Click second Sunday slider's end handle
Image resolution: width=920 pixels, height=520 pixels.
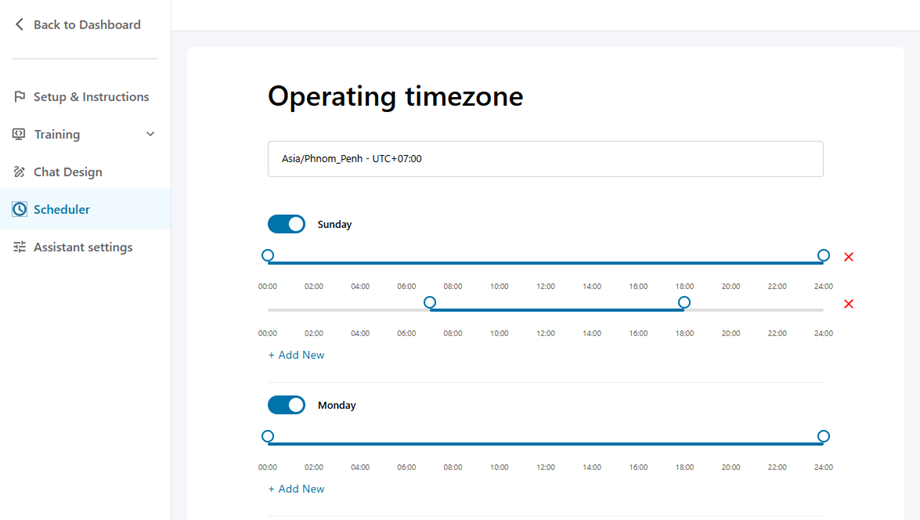(x=684, y=302)
